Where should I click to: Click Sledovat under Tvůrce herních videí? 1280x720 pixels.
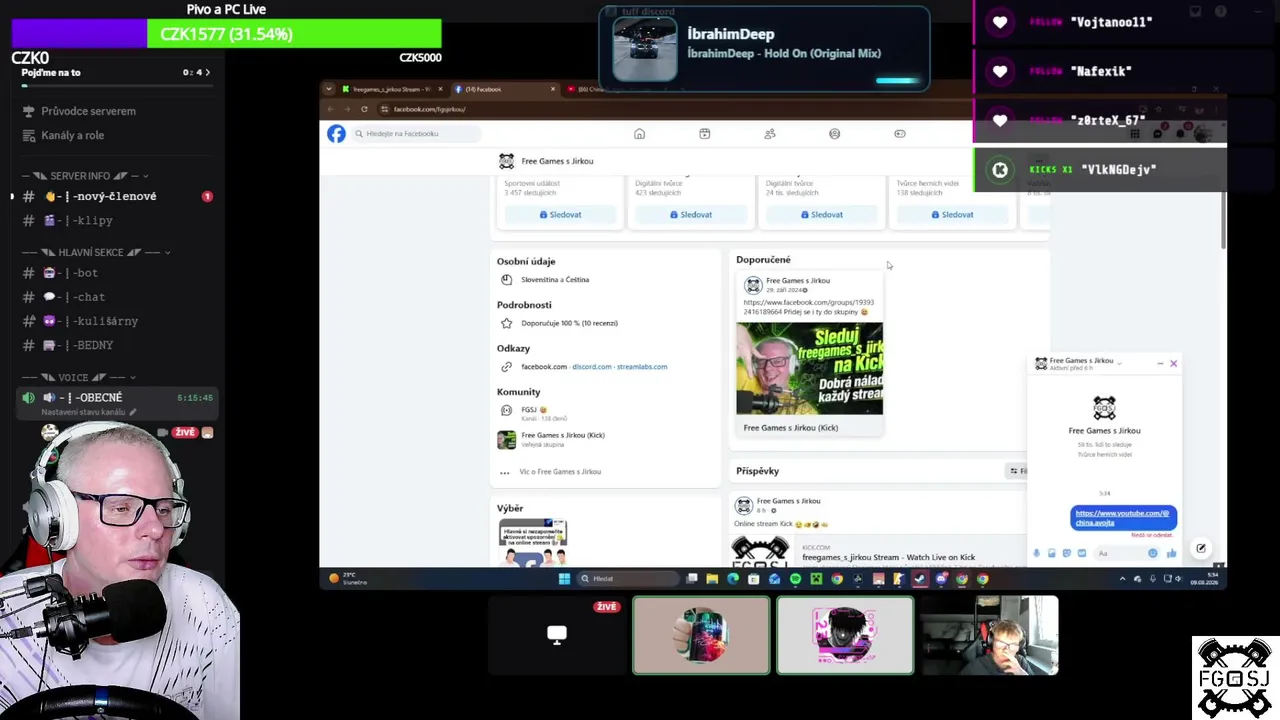pyautogui.click(x=952, y=215)
